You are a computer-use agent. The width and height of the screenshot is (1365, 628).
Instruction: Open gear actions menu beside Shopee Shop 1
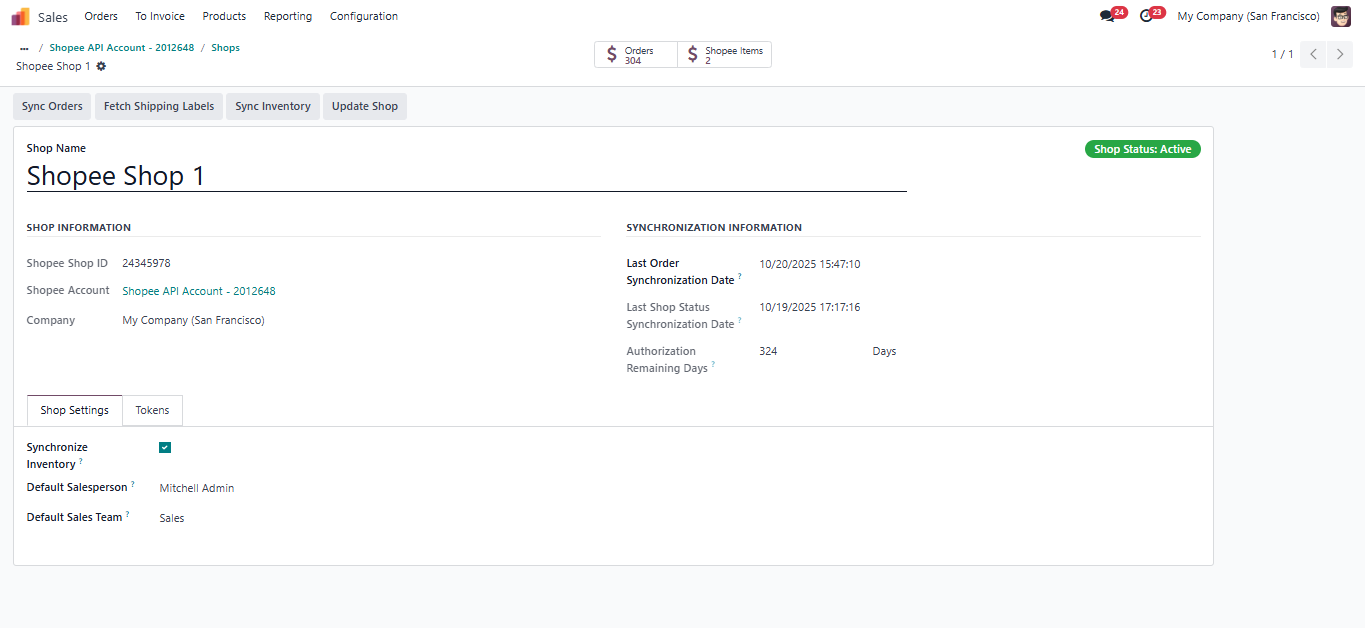101,66
